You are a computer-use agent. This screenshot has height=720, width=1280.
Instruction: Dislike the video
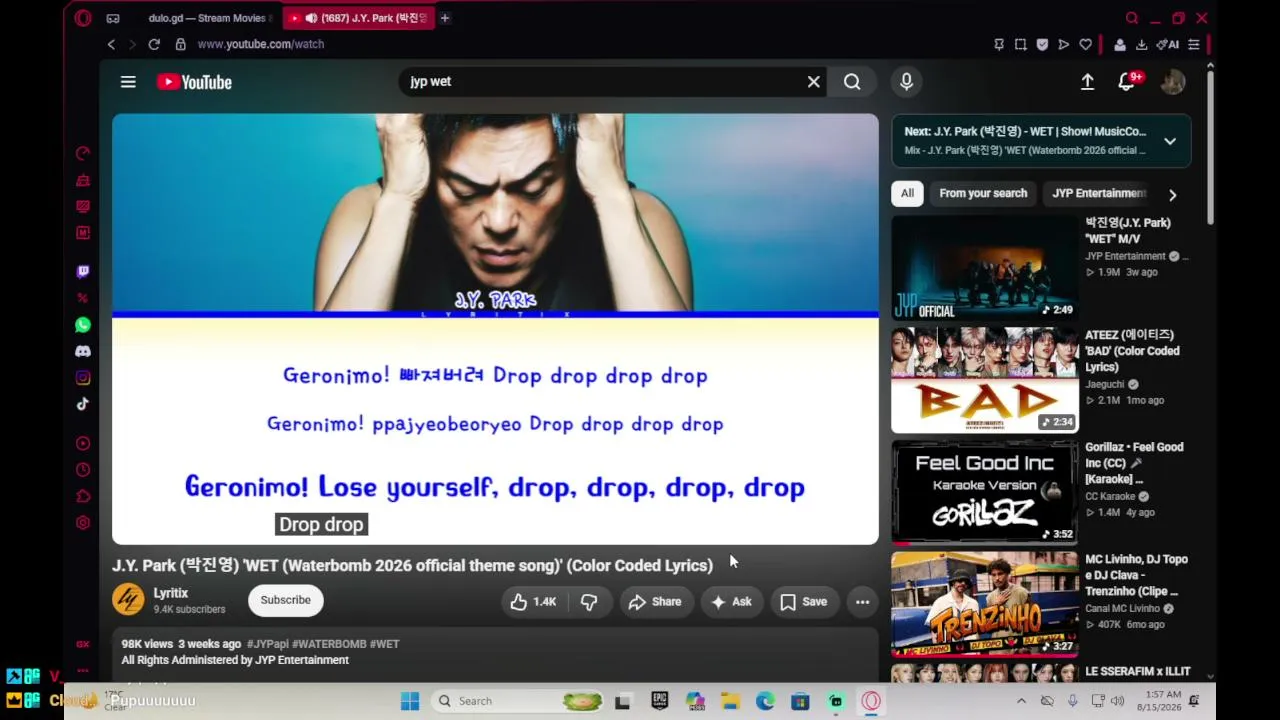(x=589, y=602)
